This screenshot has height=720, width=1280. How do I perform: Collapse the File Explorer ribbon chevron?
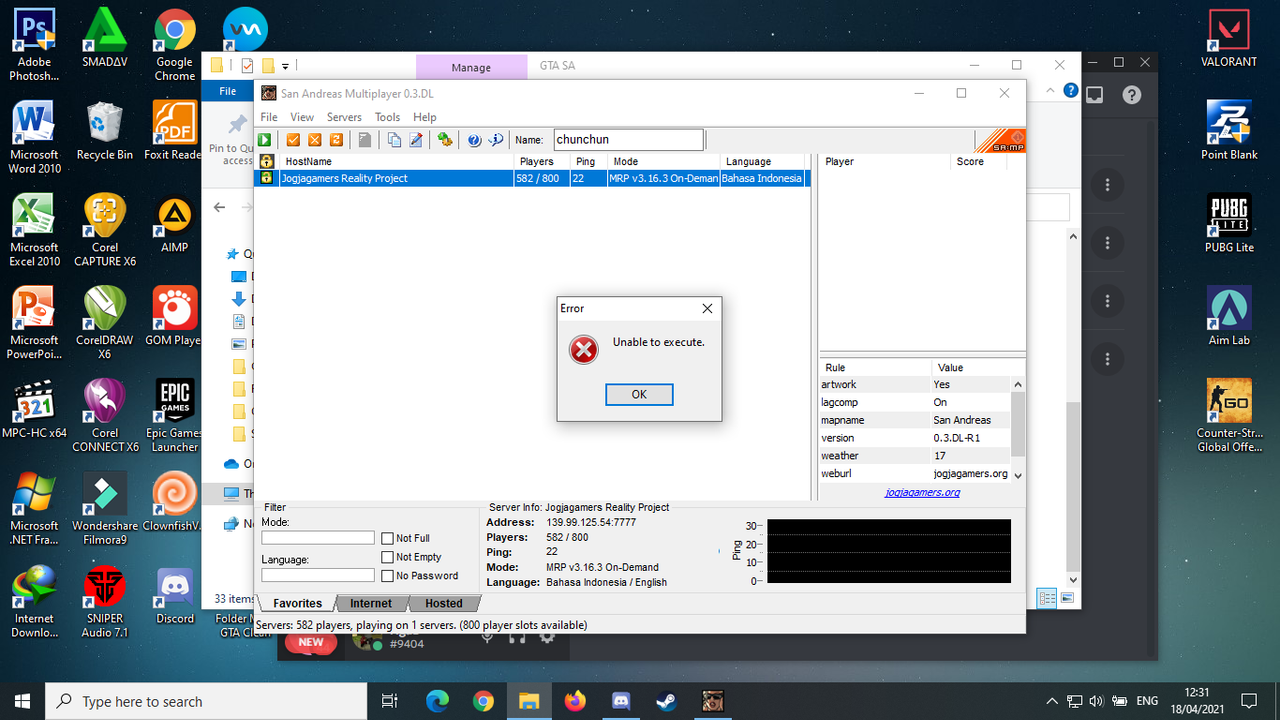(x=1052, y=91)
